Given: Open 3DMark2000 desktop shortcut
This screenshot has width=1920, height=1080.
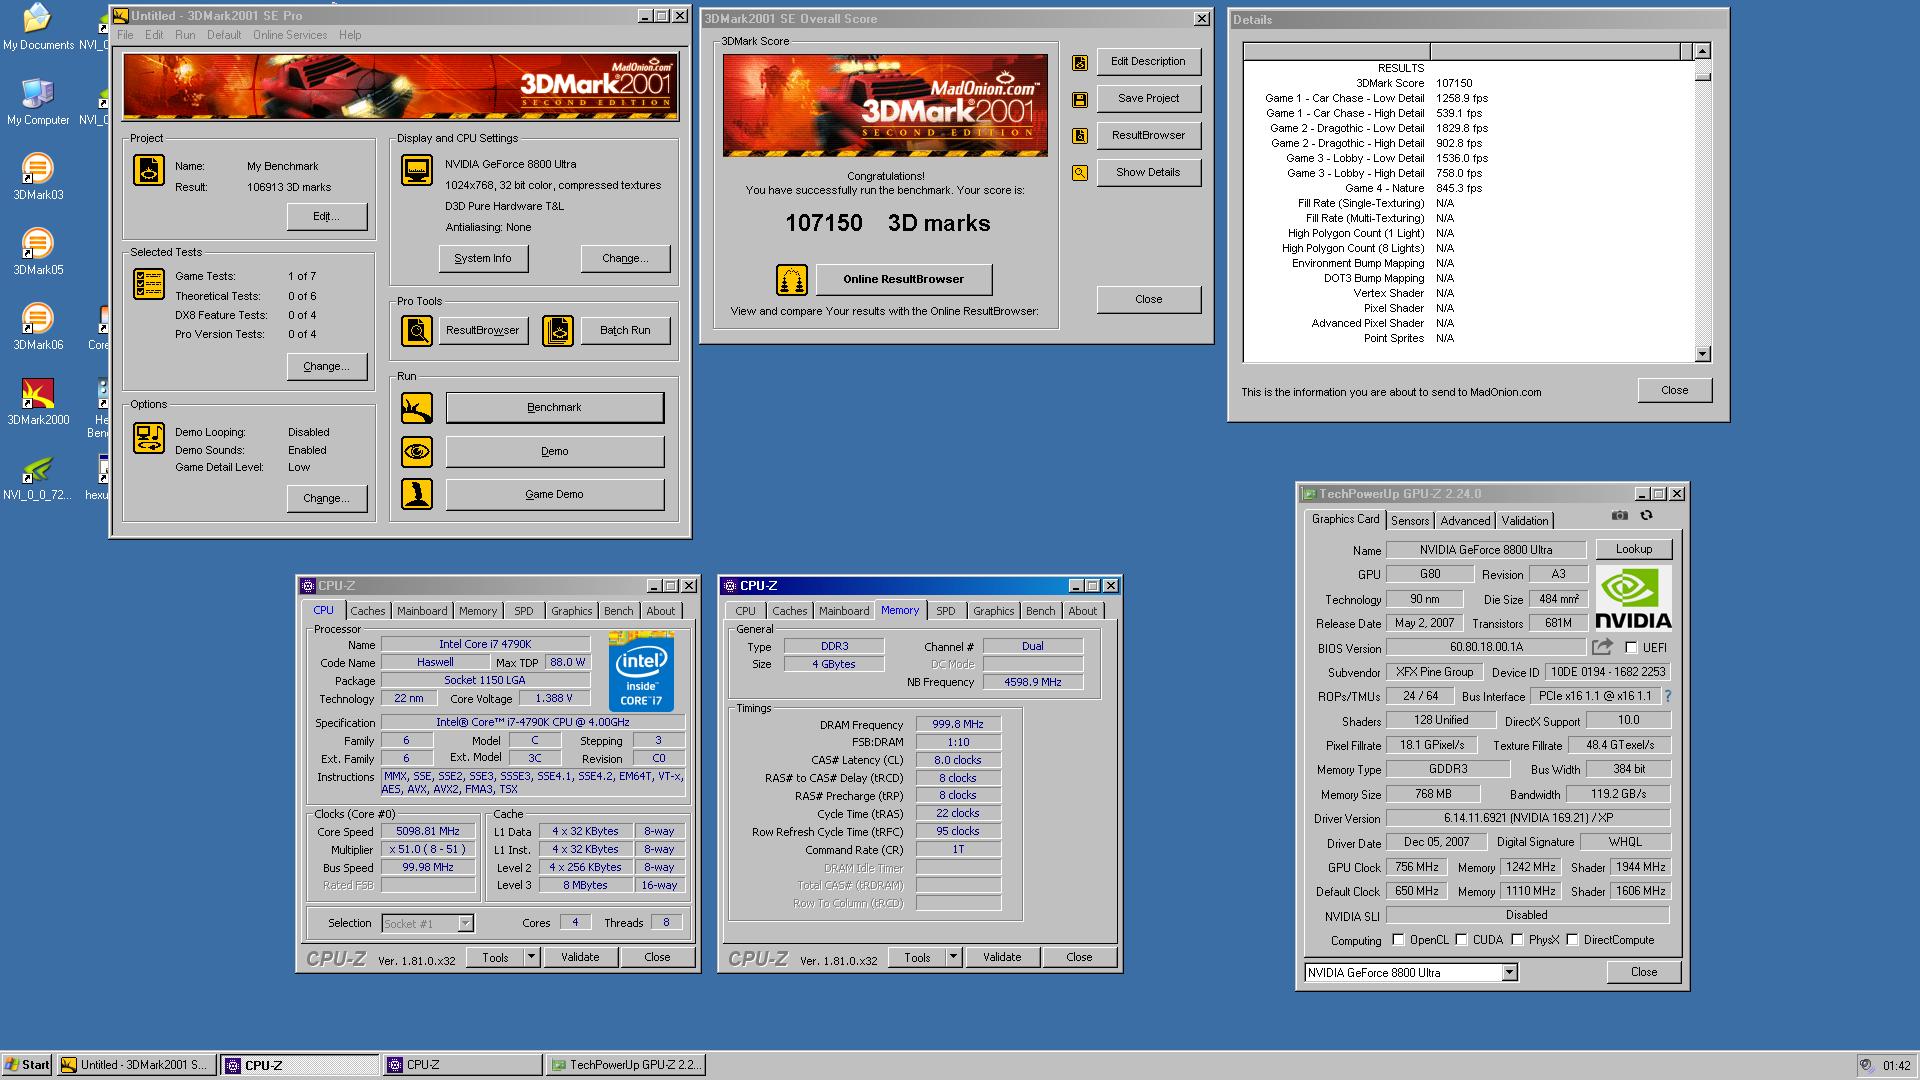Looking at the screenshot, I should (38, 402).
